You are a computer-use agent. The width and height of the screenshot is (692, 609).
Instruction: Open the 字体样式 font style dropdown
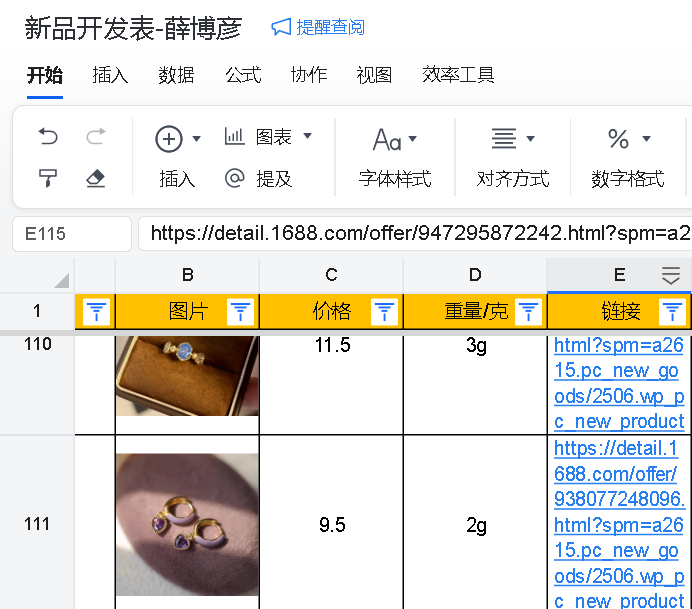[x=394, y=138]
